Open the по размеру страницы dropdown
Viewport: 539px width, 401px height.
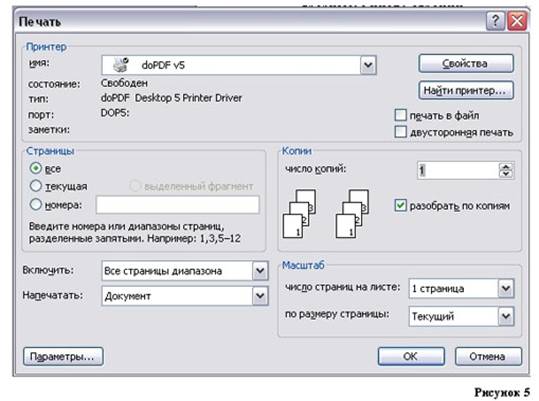click(x=506, y=316)
